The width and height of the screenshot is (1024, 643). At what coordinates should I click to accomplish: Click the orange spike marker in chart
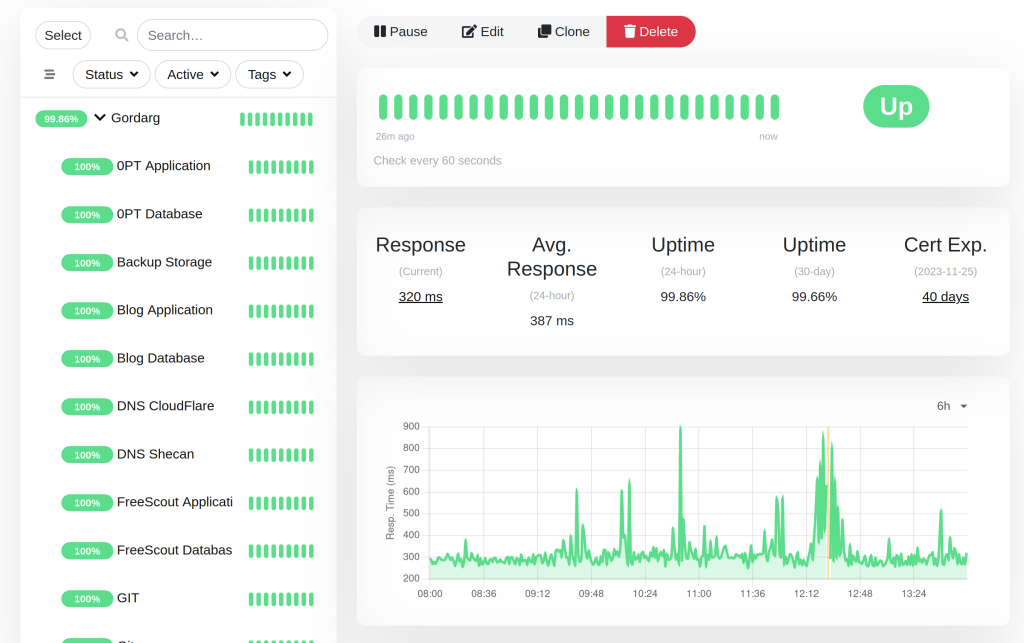coord(828,503)
